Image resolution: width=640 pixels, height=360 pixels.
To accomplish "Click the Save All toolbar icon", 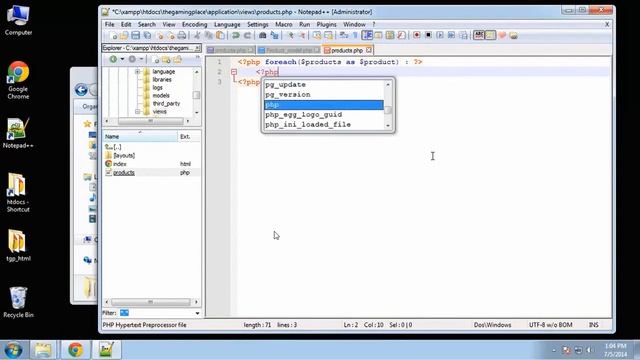I will point(147,36).
